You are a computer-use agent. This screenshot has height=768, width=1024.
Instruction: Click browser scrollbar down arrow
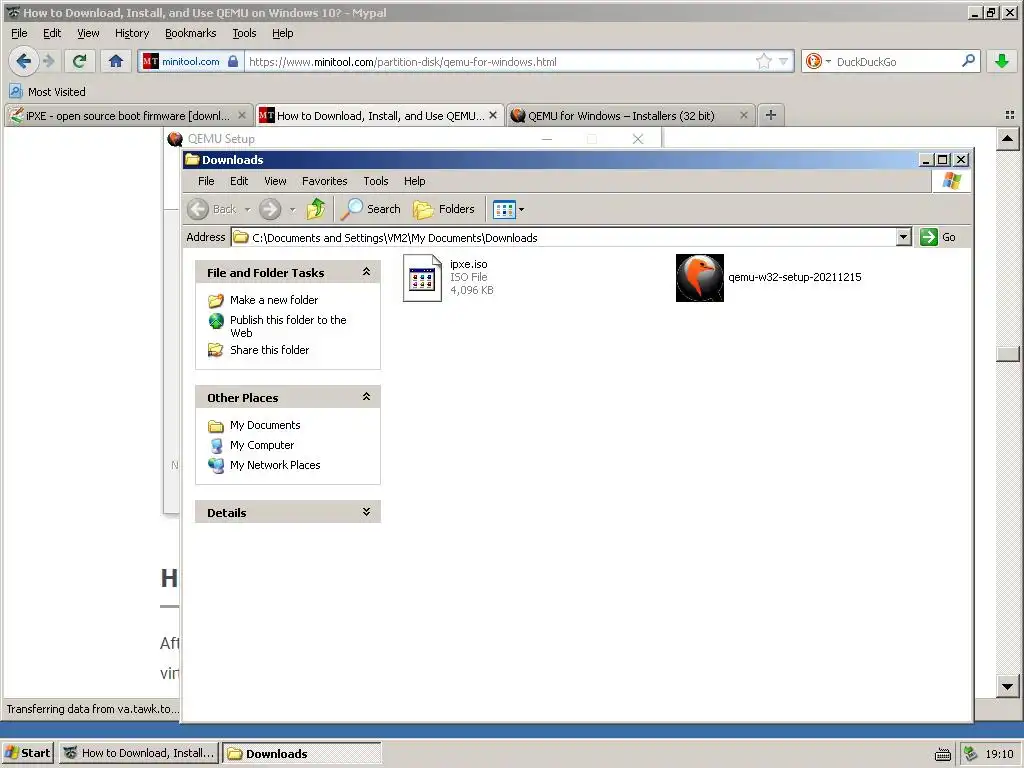1008,686
